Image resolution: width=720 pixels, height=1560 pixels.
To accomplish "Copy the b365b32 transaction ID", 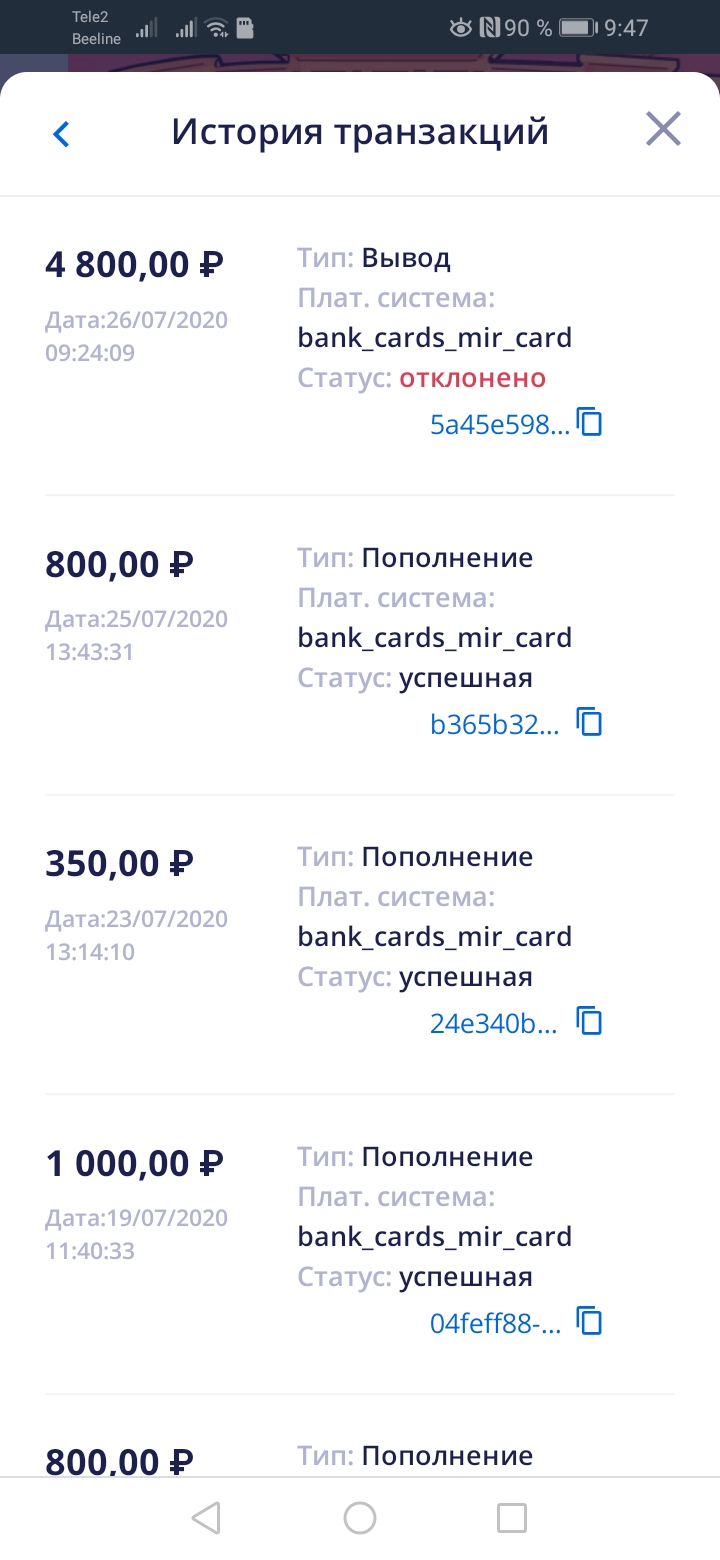I will coord(590,722).
